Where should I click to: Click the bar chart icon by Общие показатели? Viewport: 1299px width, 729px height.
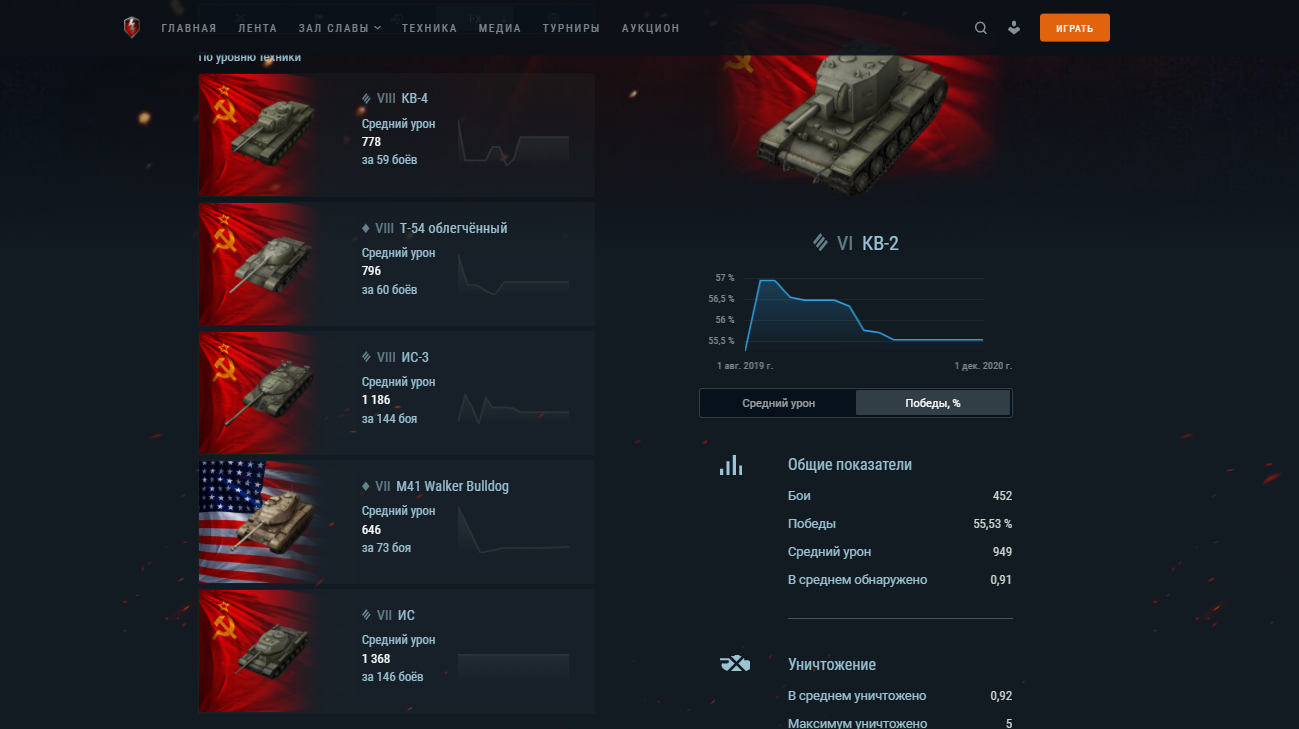point(731,465)
